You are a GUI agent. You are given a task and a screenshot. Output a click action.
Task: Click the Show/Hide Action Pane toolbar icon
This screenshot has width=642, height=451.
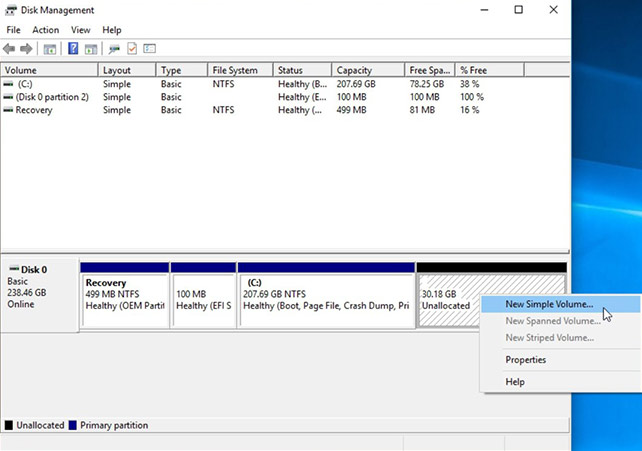(x=90, y=48)
